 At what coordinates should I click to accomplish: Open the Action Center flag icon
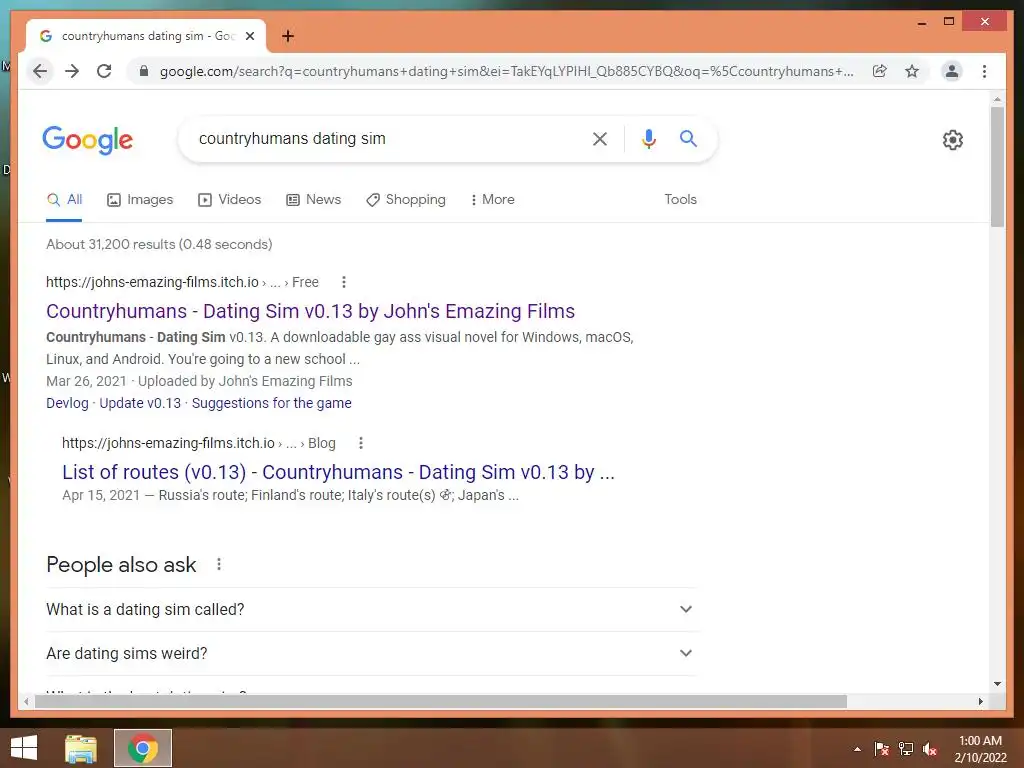point(882,749)
